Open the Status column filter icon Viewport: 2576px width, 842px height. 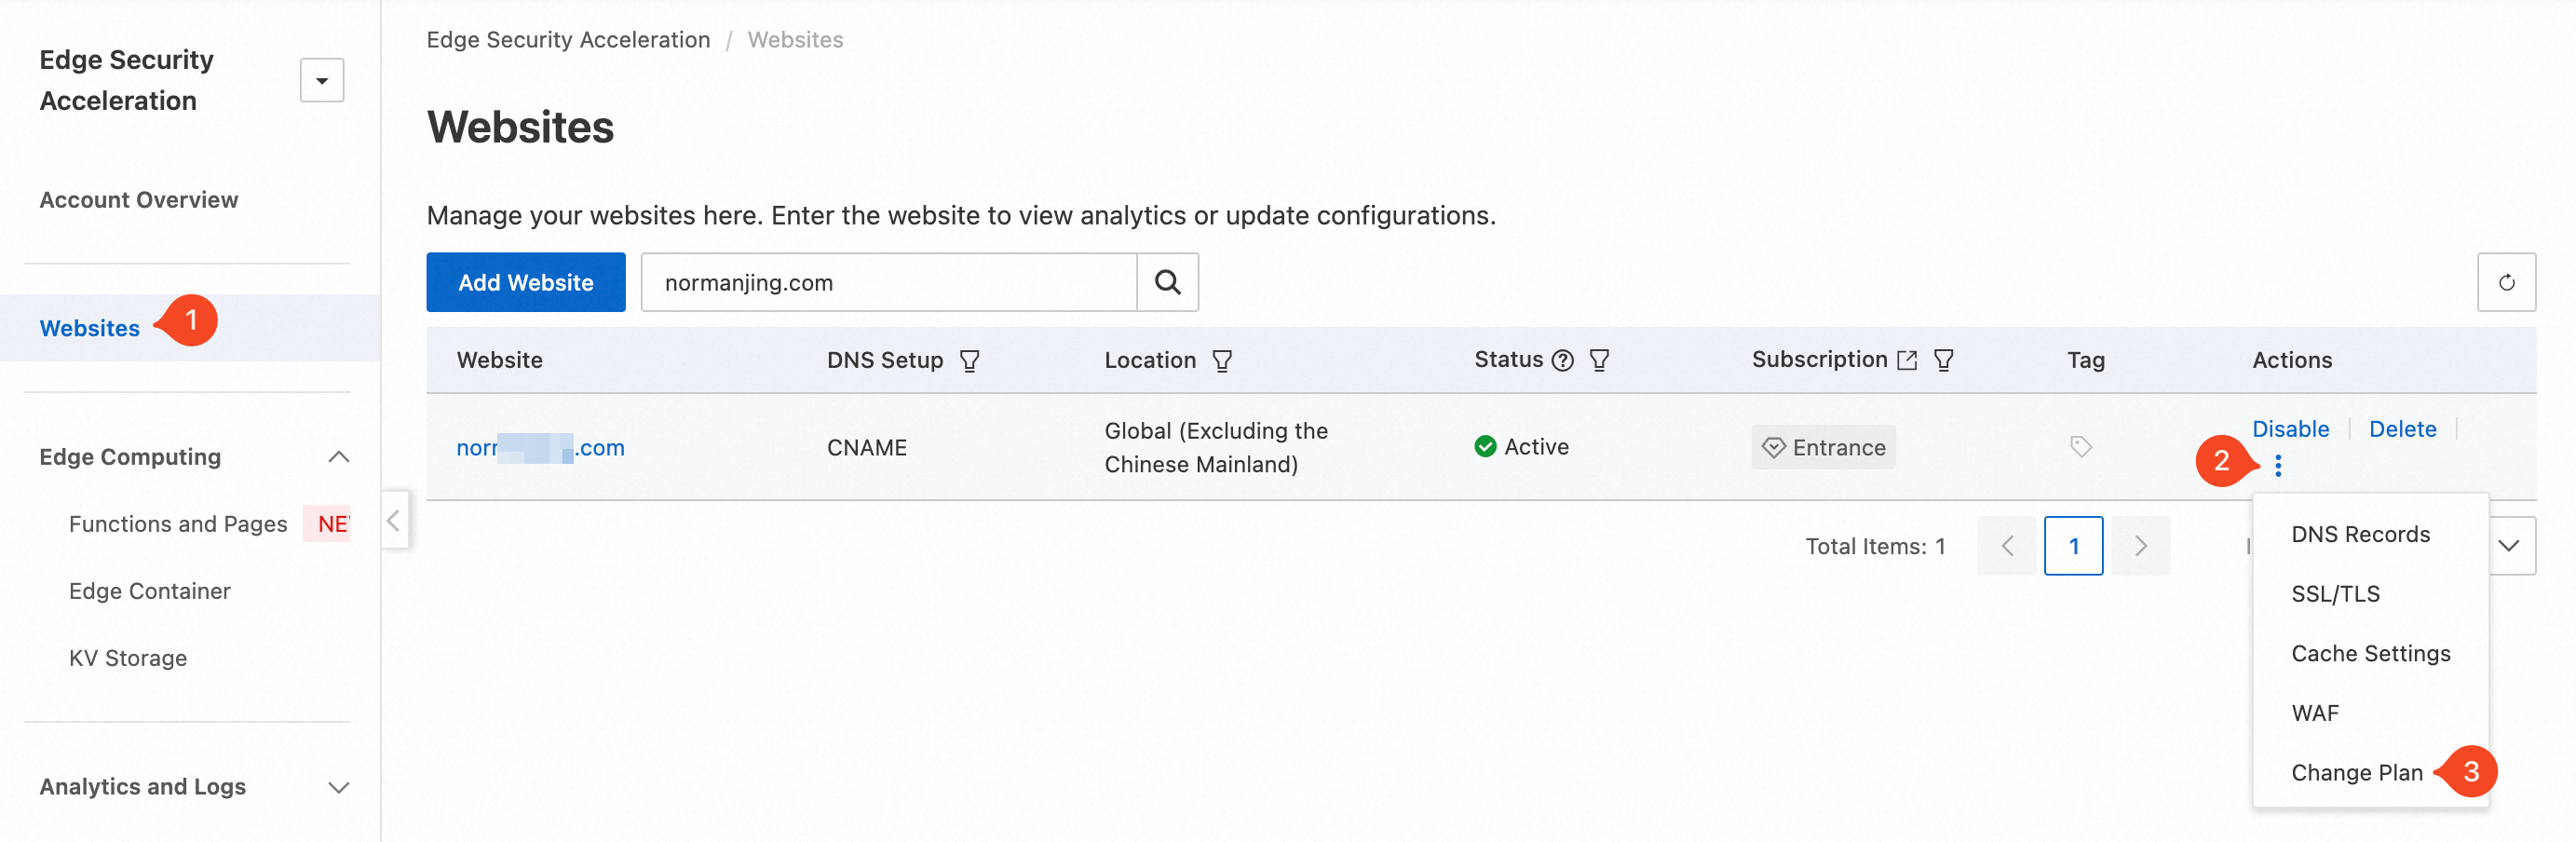(x=1599, y=360)
